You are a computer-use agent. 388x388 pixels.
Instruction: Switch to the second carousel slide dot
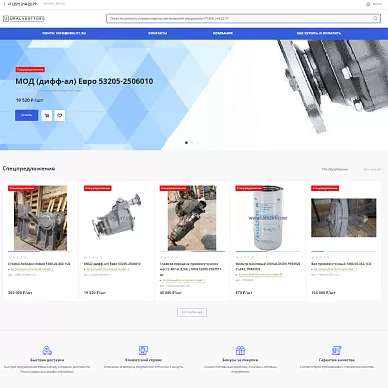[x=192, y=143]
